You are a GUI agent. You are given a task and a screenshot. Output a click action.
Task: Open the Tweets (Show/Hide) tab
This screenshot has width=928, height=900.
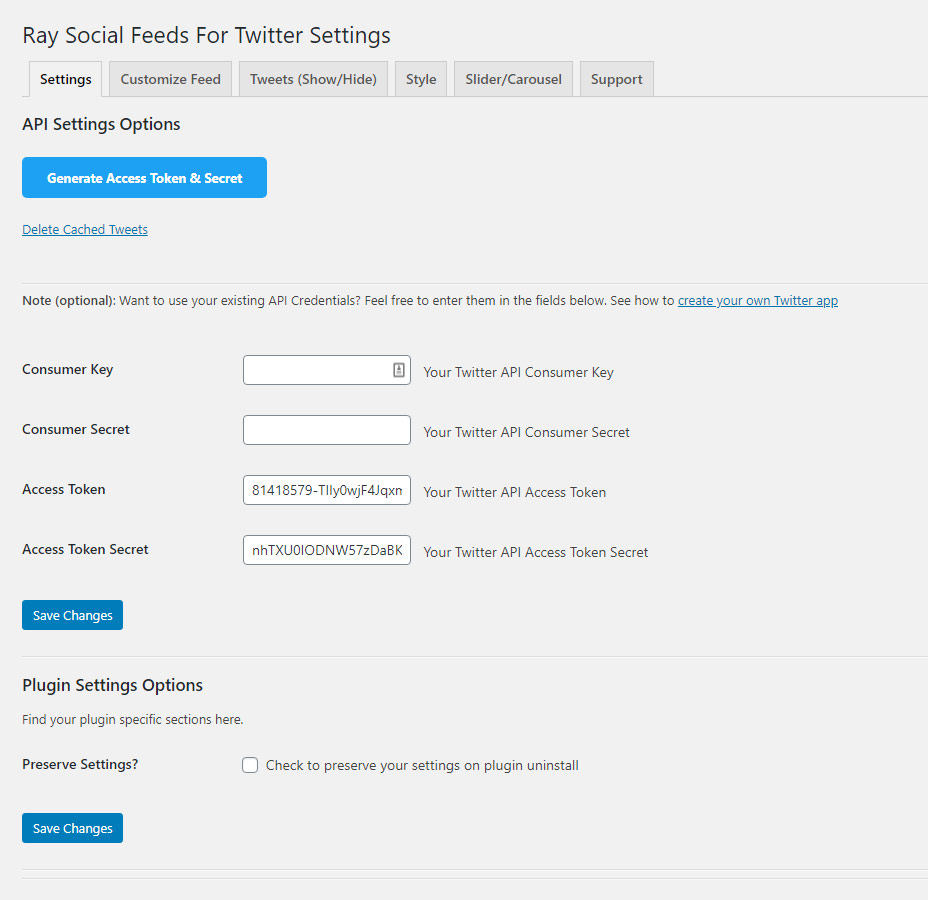313,79
